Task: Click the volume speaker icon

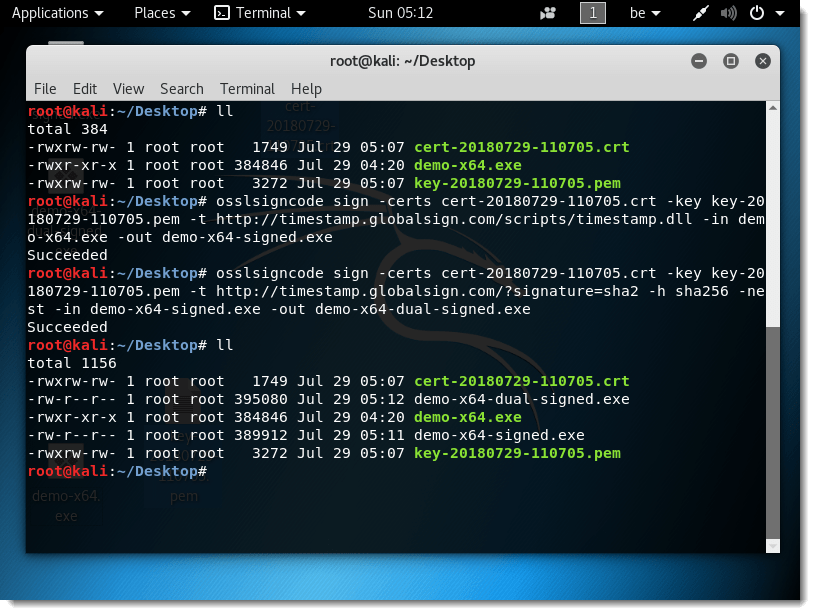Action: [x=726, y=13]
